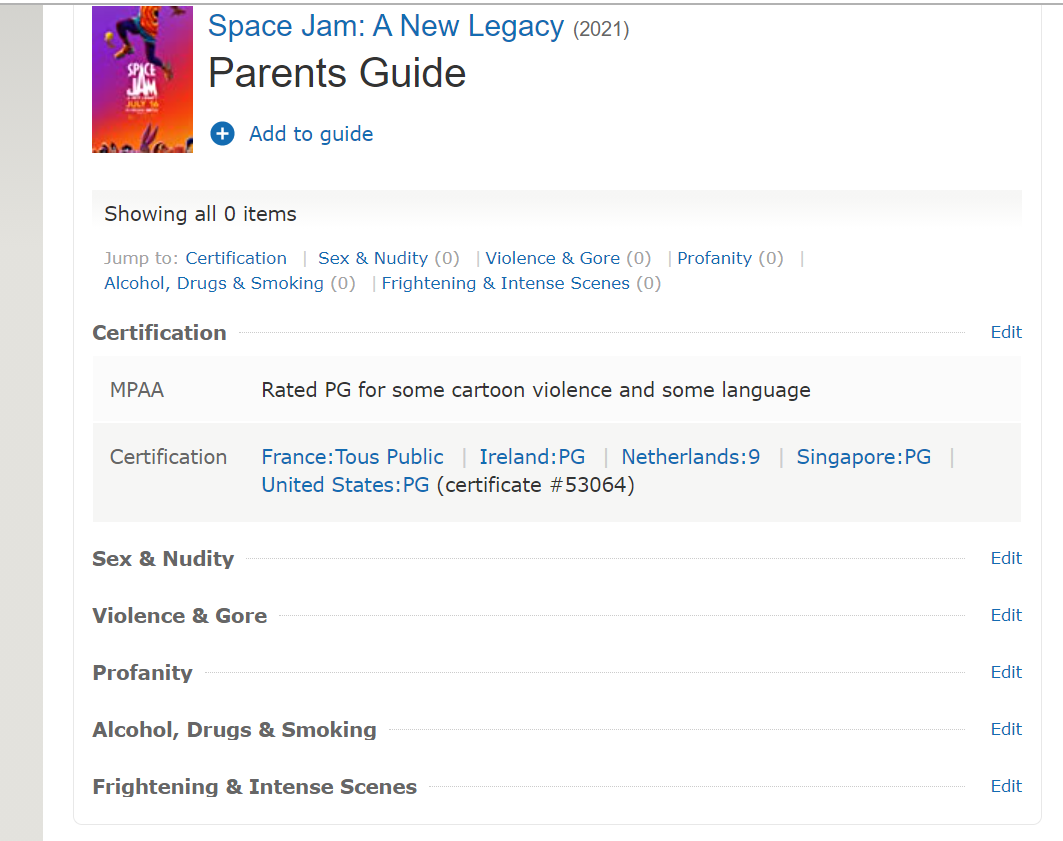
Task: Open the Netherlands:9 certification link
Action: pyautogui.click(x=690, y=457)
